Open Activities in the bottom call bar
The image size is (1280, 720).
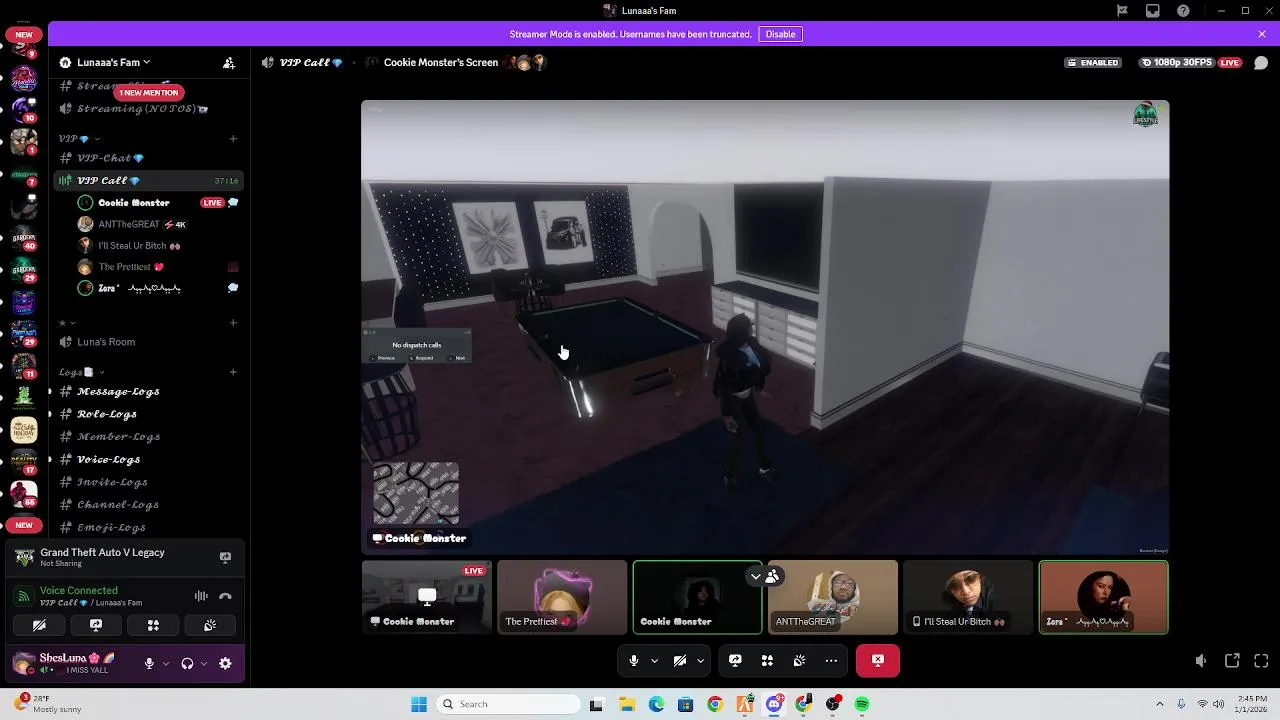(x=767, y=660)
